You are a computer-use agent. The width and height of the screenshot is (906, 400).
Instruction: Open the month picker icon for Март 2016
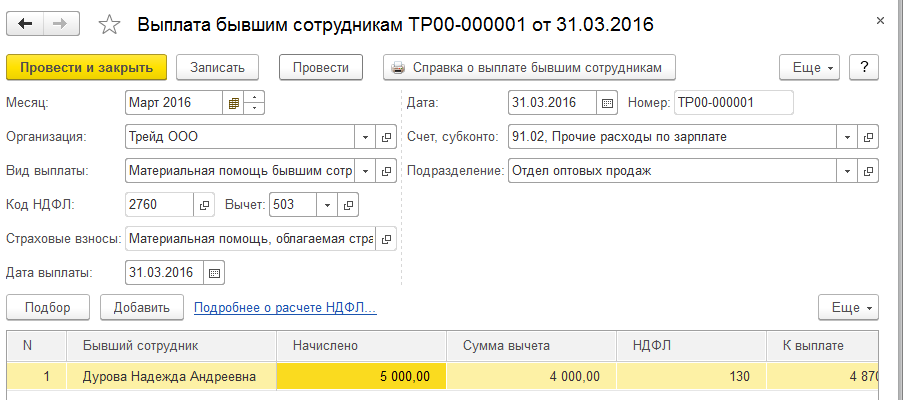[233, 102]
